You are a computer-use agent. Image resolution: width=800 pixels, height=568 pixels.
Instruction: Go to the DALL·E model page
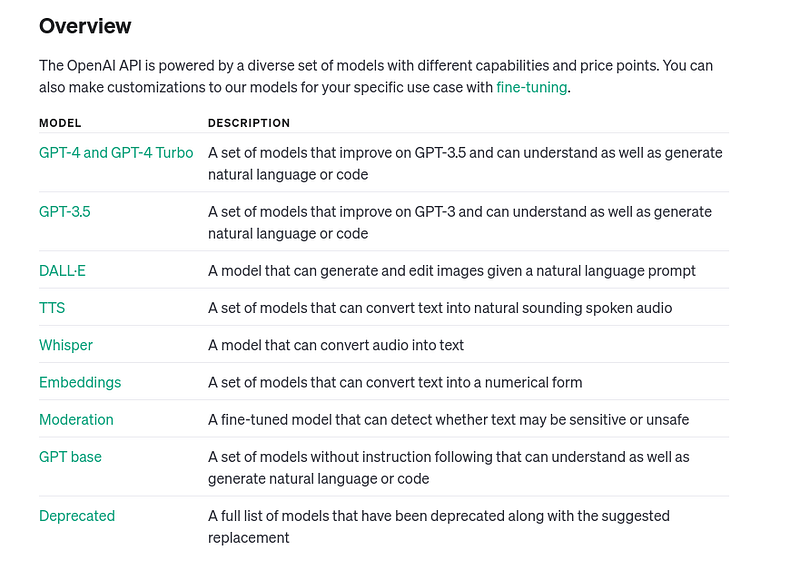(62, 270)
